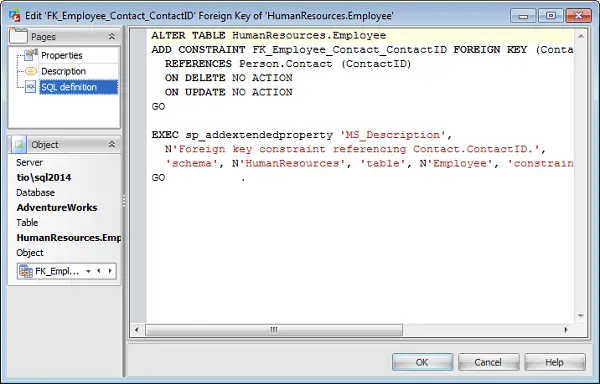Click the Pages panel folder icon
600x384 pixels.
click(x=18, y=36)
